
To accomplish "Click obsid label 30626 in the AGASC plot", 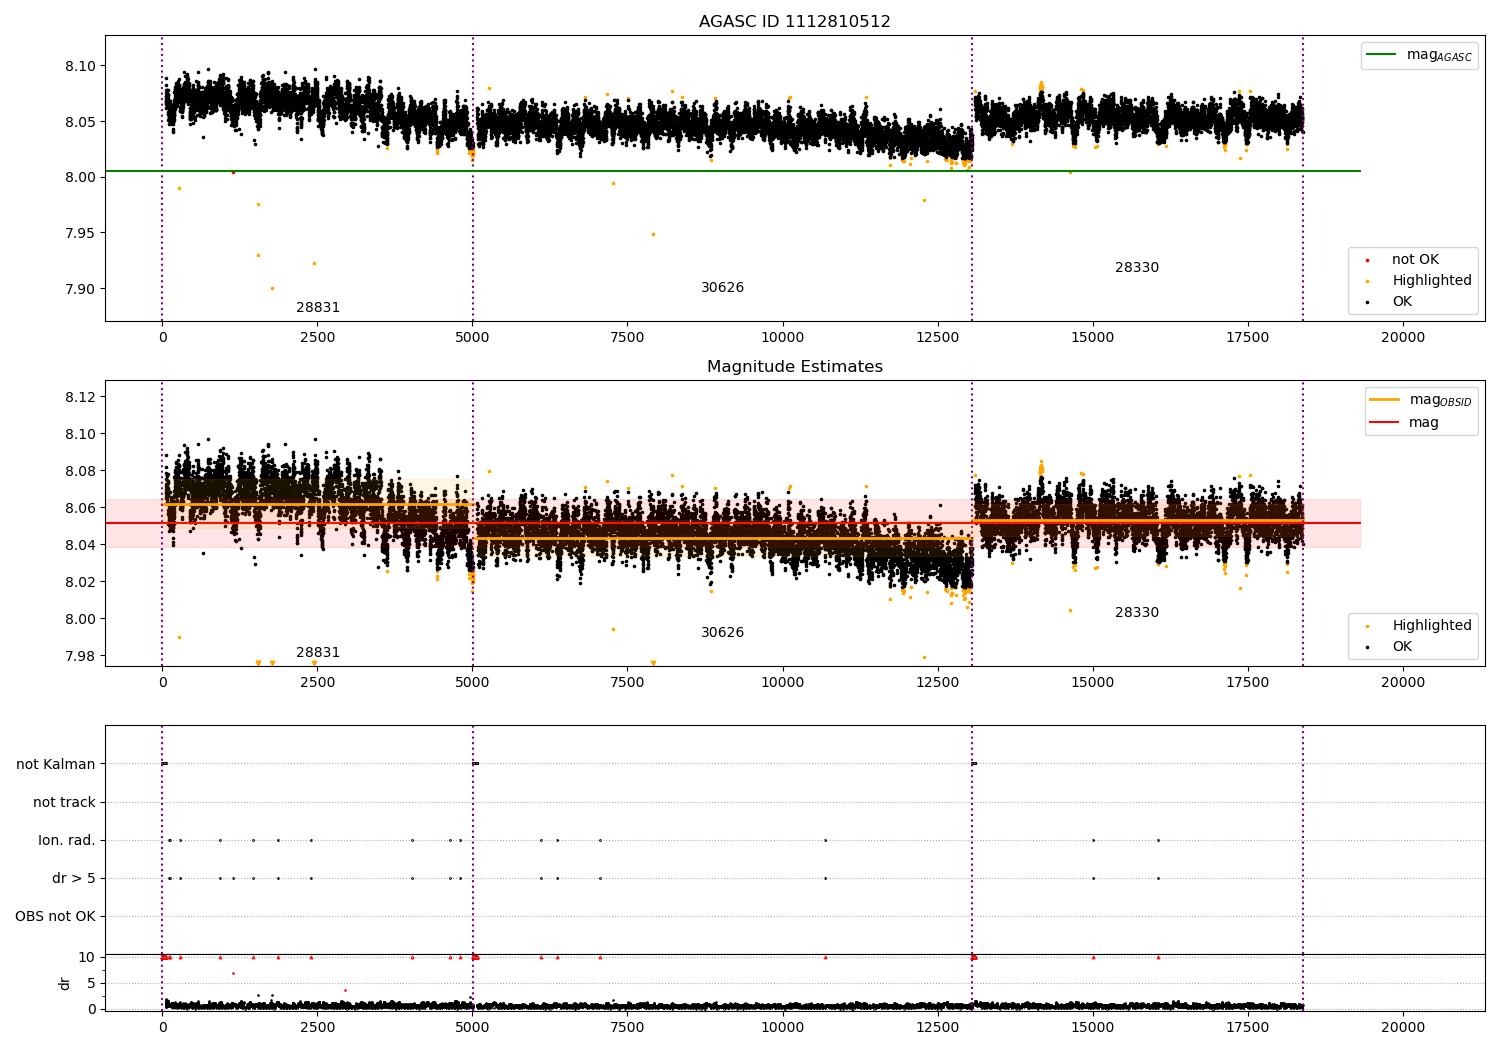I will [x=722, y=288].
